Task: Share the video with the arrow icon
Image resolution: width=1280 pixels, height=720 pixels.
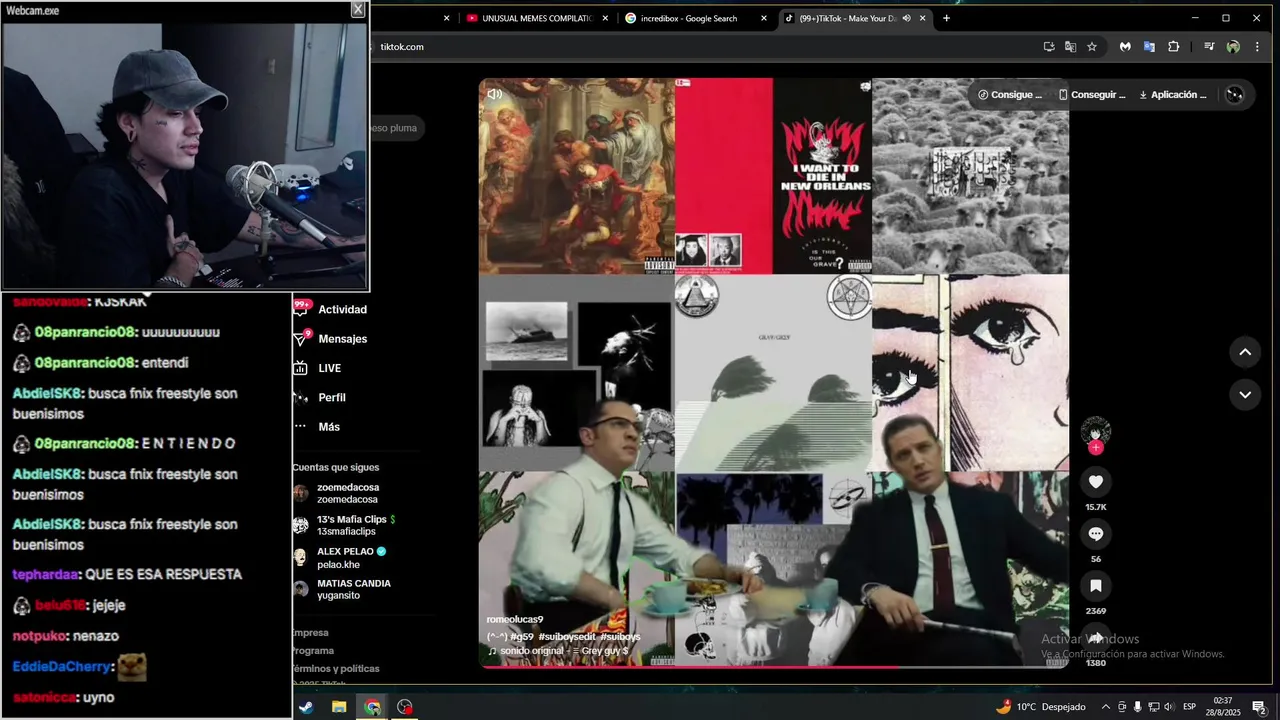Action: coord(1096,638)
